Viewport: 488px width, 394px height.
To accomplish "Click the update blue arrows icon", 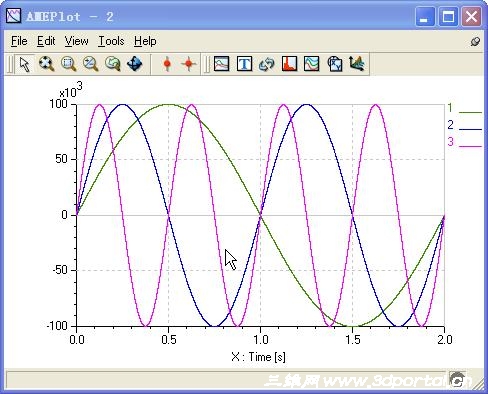I will pos(267,64).
